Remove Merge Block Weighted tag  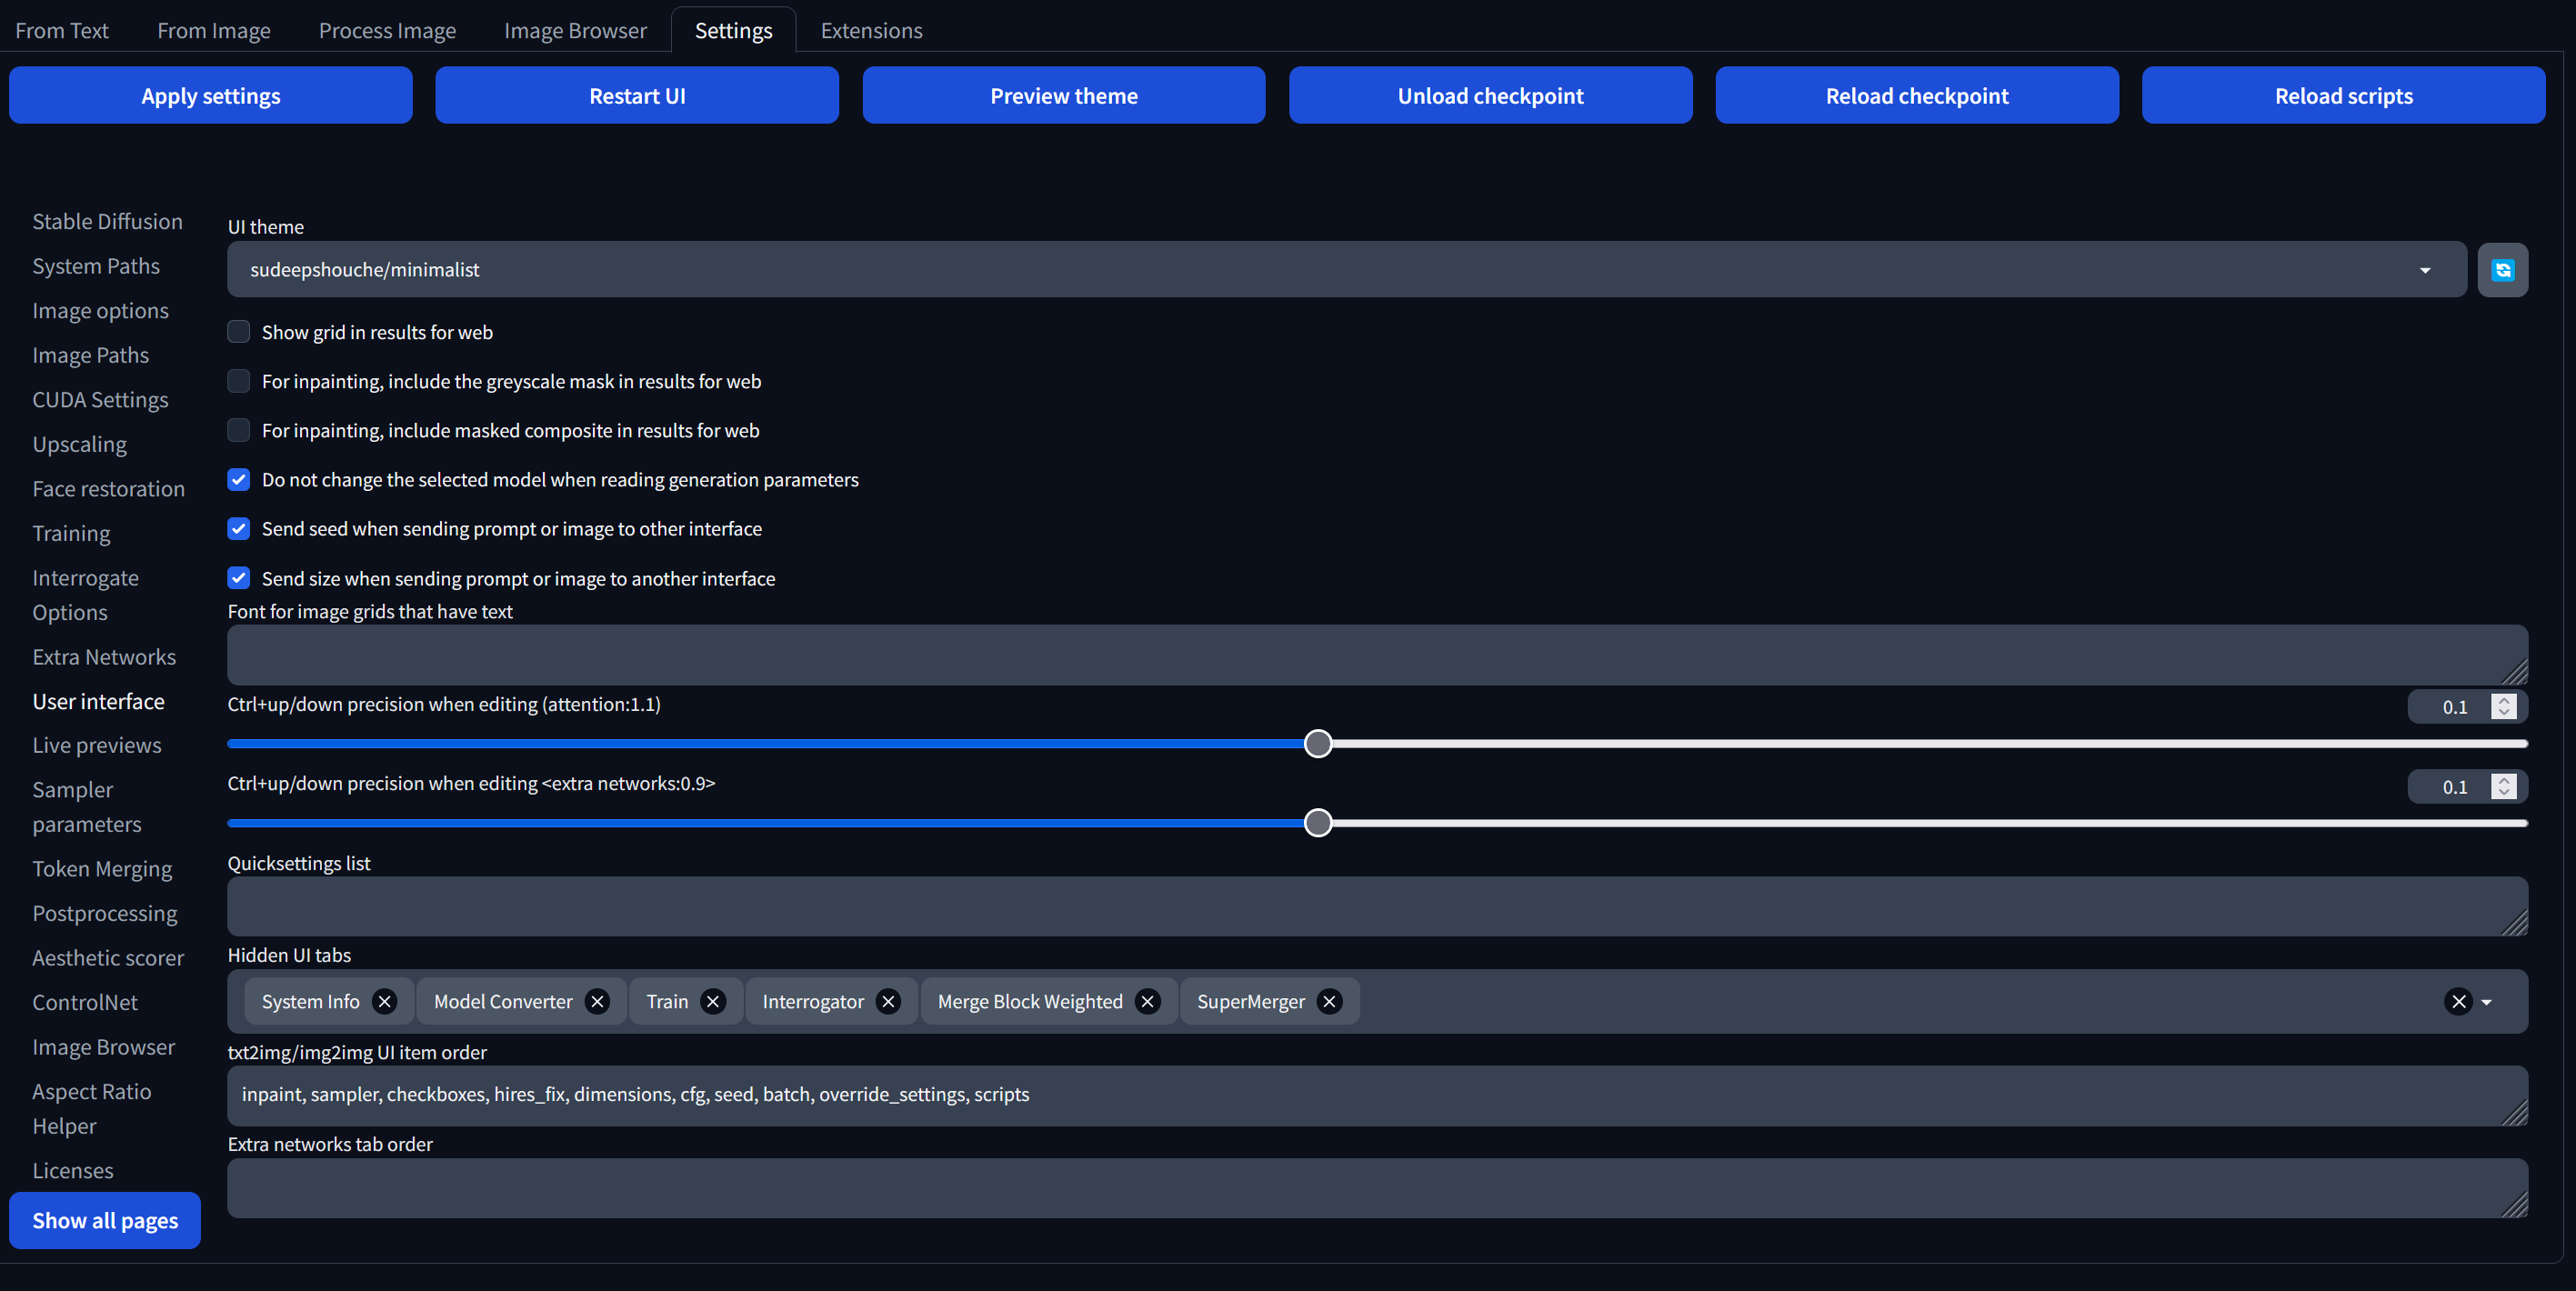point(1147,1001)
